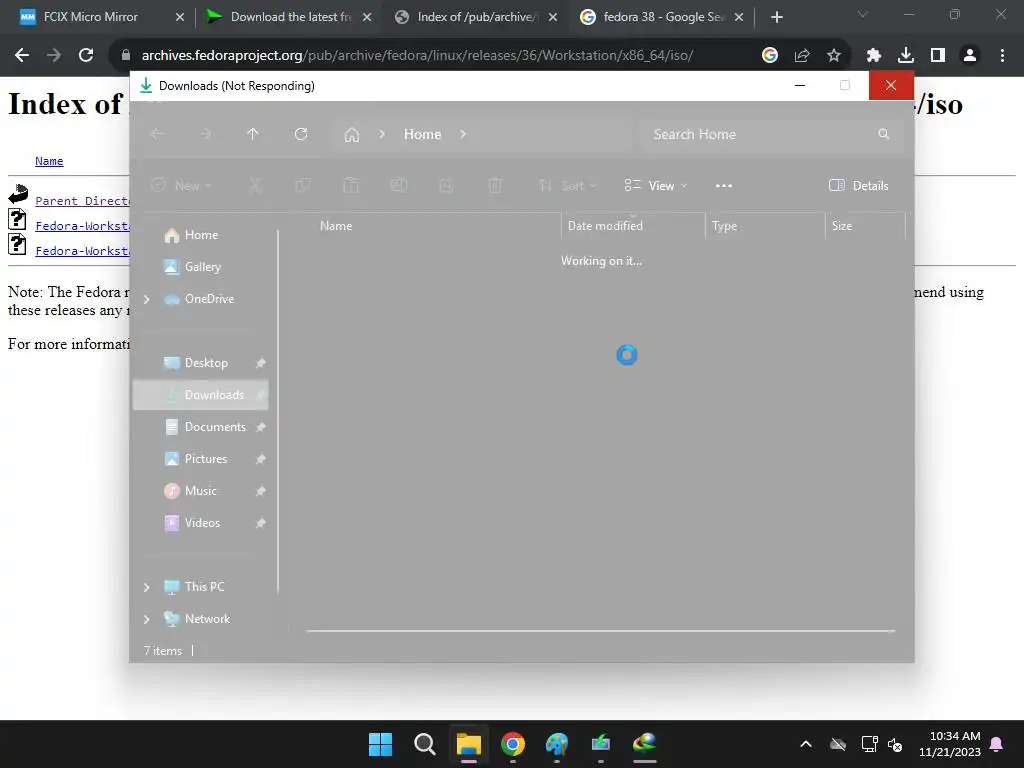Screen dimensions: 1024x768
Task: Open the View dropdown in Explorer
Action: point(656,185)
